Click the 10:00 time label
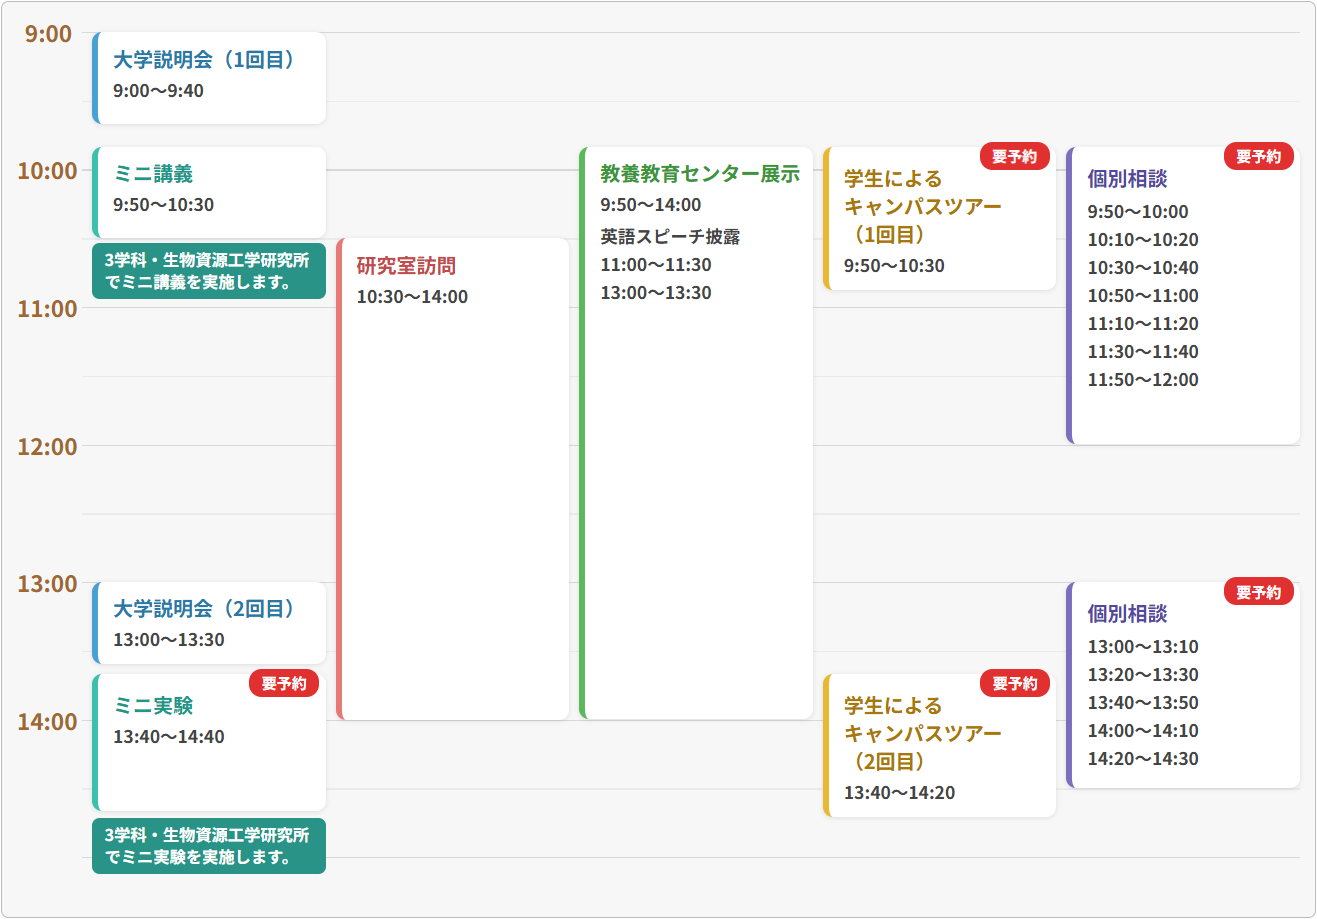Viewport: 1317px width, 919px height. 47,171
